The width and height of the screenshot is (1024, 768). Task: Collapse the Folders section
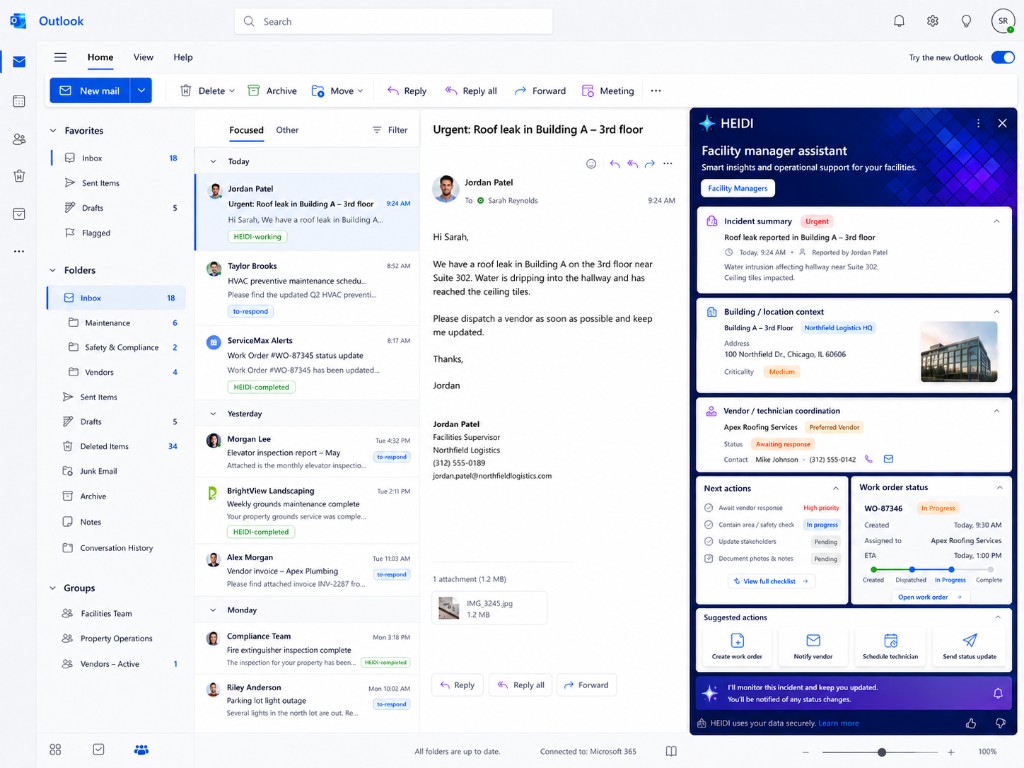coord(53,270)
